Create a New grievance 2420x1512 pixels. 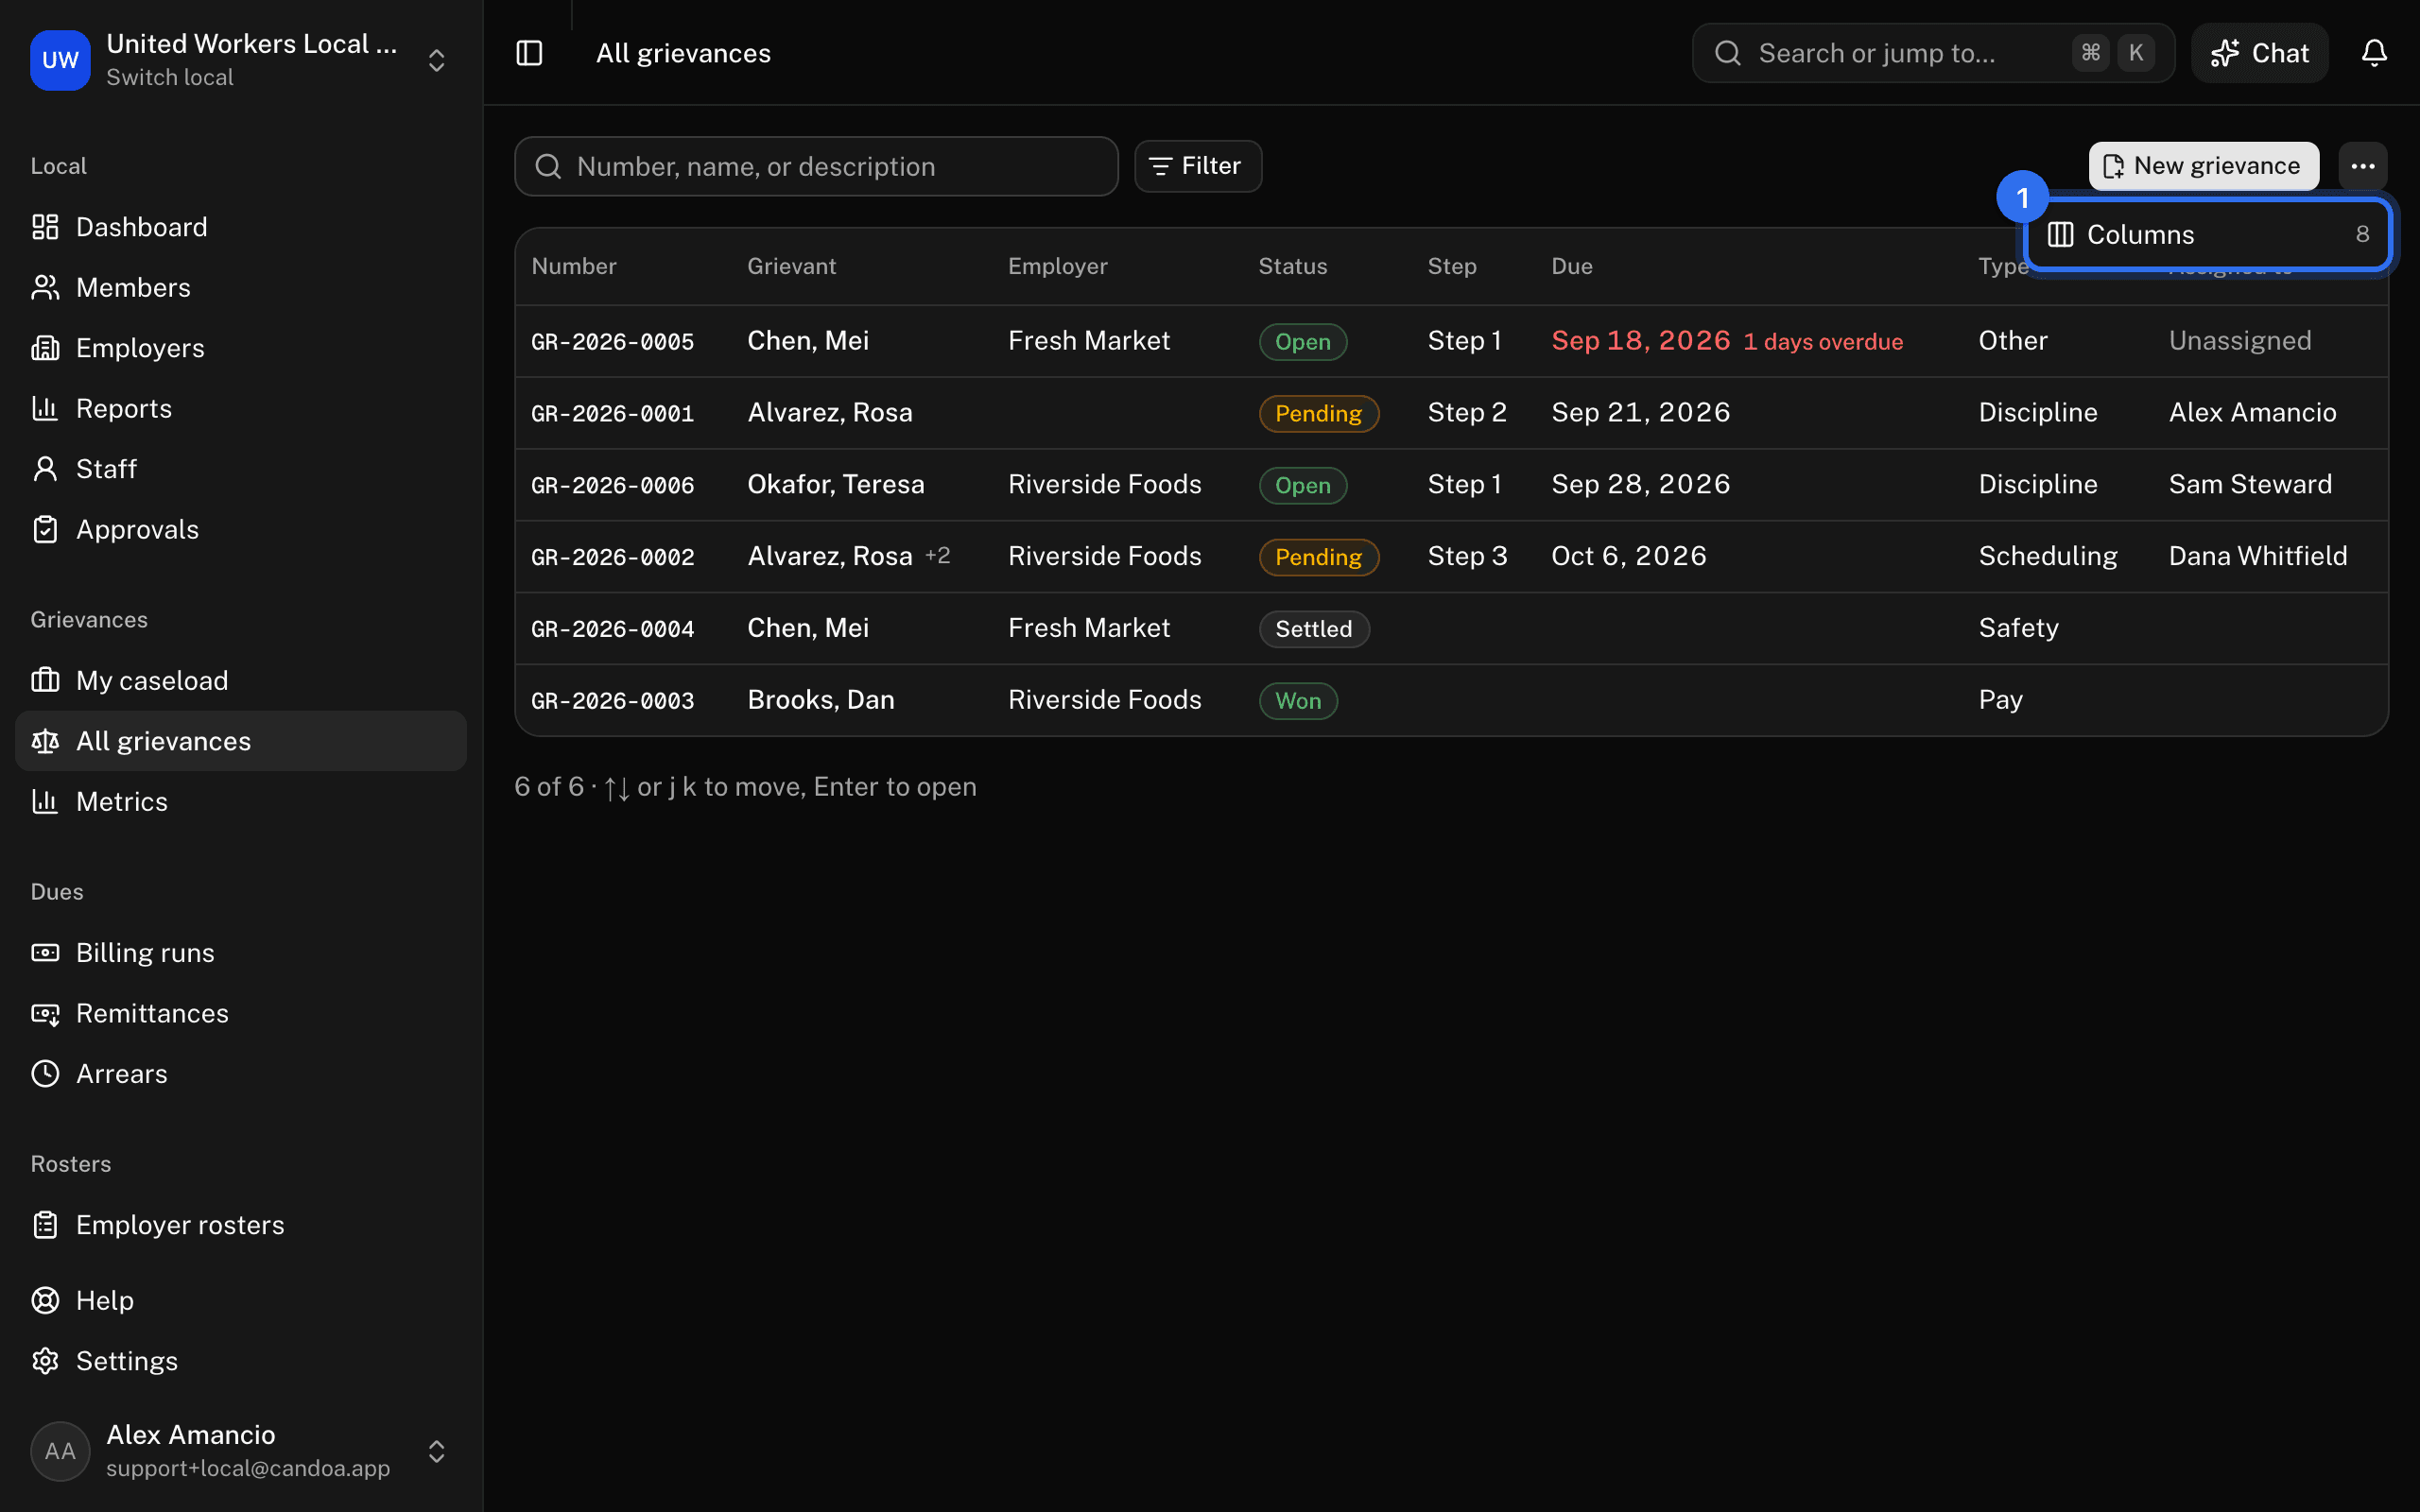tap(2203, 166)
